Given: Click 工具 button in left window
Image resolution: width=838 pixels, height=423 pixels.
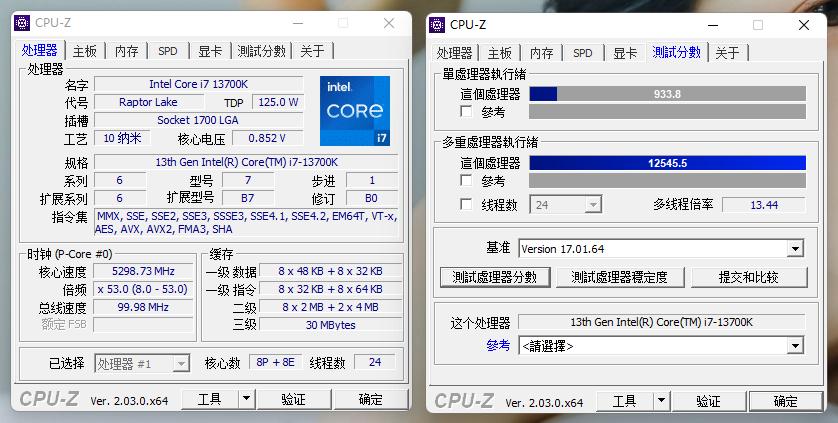Looking at the screenshot, I should 210,399.
